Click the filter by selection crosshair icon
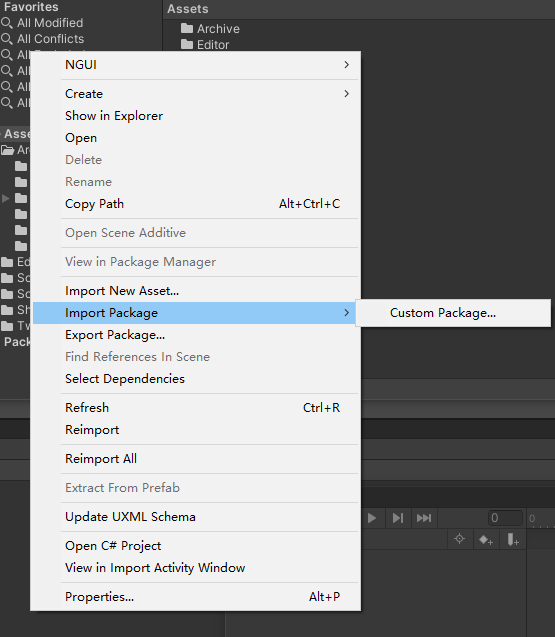The image size is (555, 637). tap(460, 539)
